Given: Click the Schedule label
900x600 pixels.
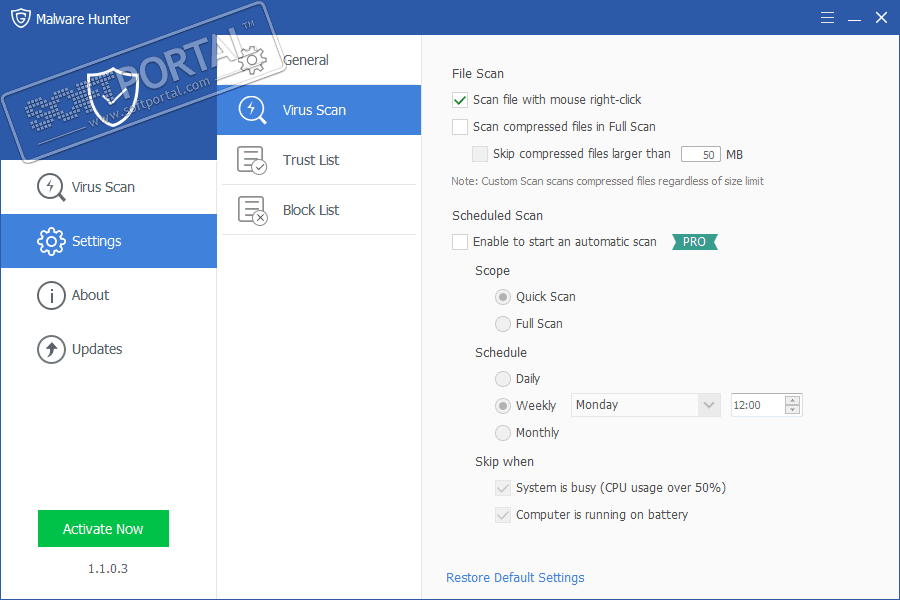Looking at the screenshot, I should [x=501, y=353].
